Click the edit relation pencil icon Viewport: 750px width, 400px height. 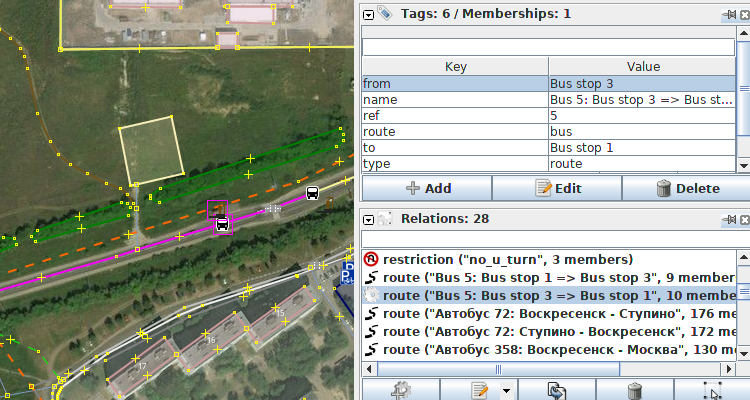pyautogui.click(x=479, y=390)
